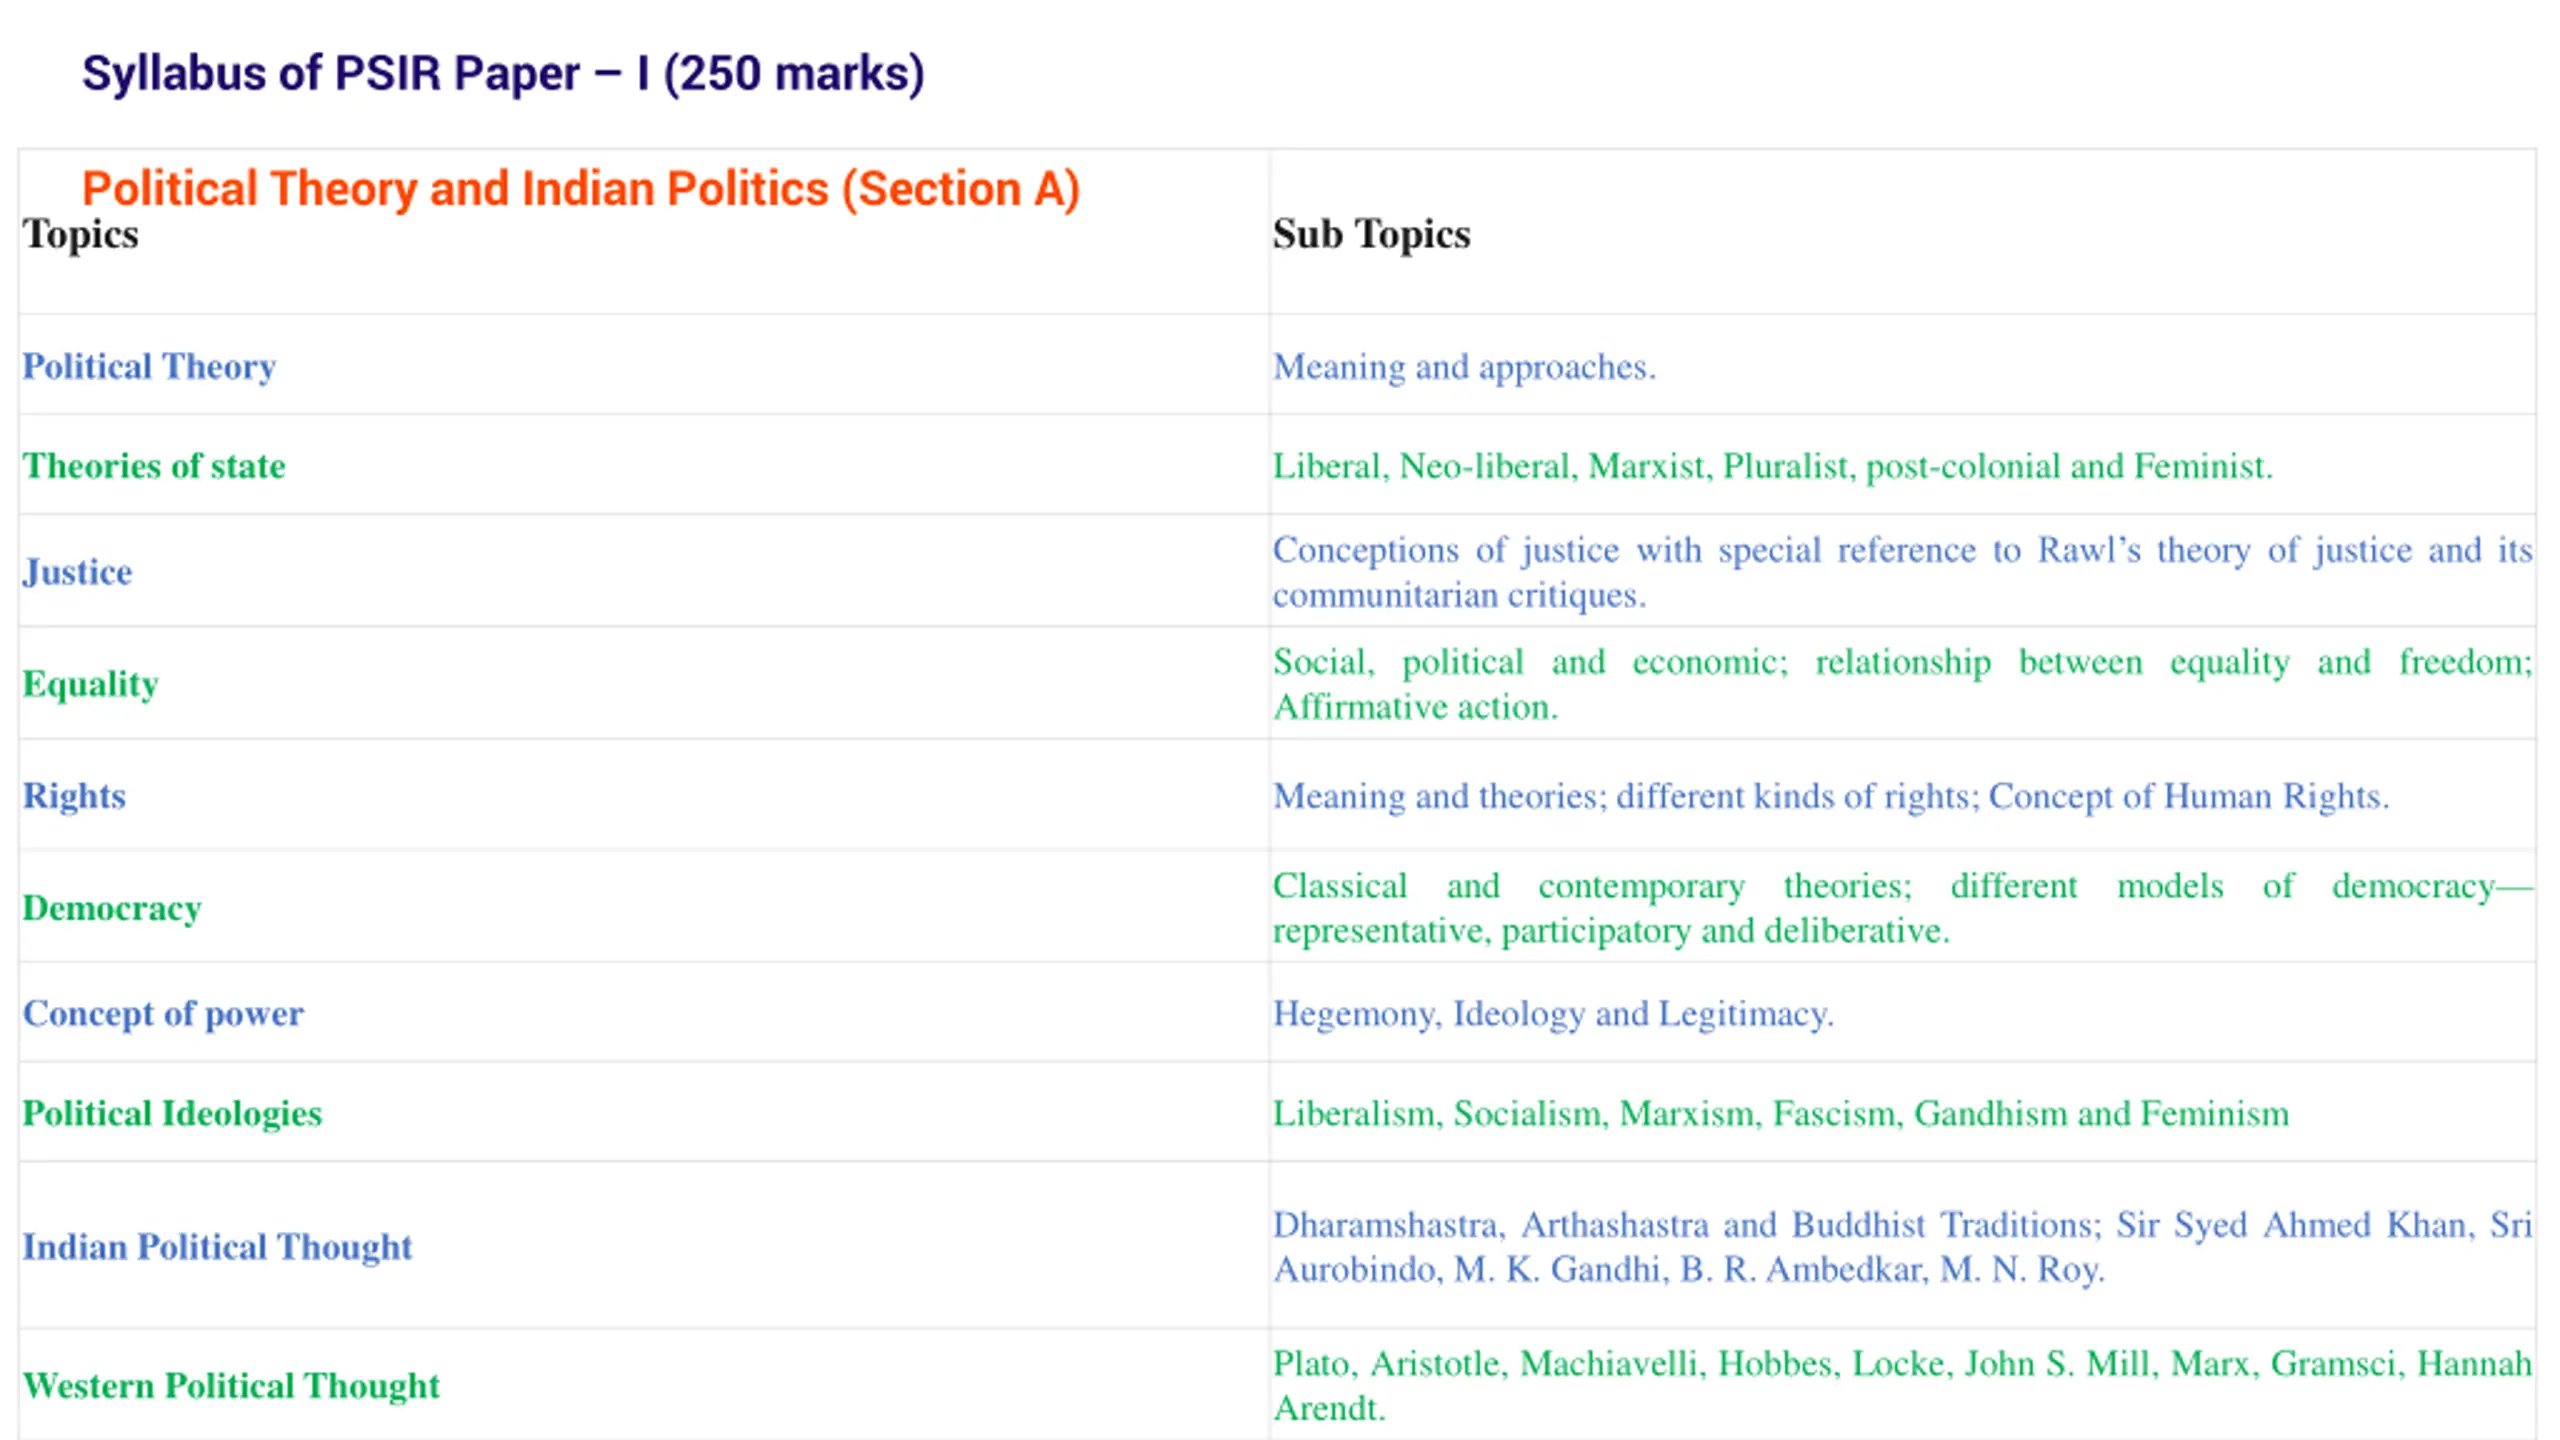The width and height of the screenshot is (2560, 1440).
Task: Click 'Liberal, Neo-liberal, Marxist, Pluralist' subtopic line
Action: (1772, 466)
